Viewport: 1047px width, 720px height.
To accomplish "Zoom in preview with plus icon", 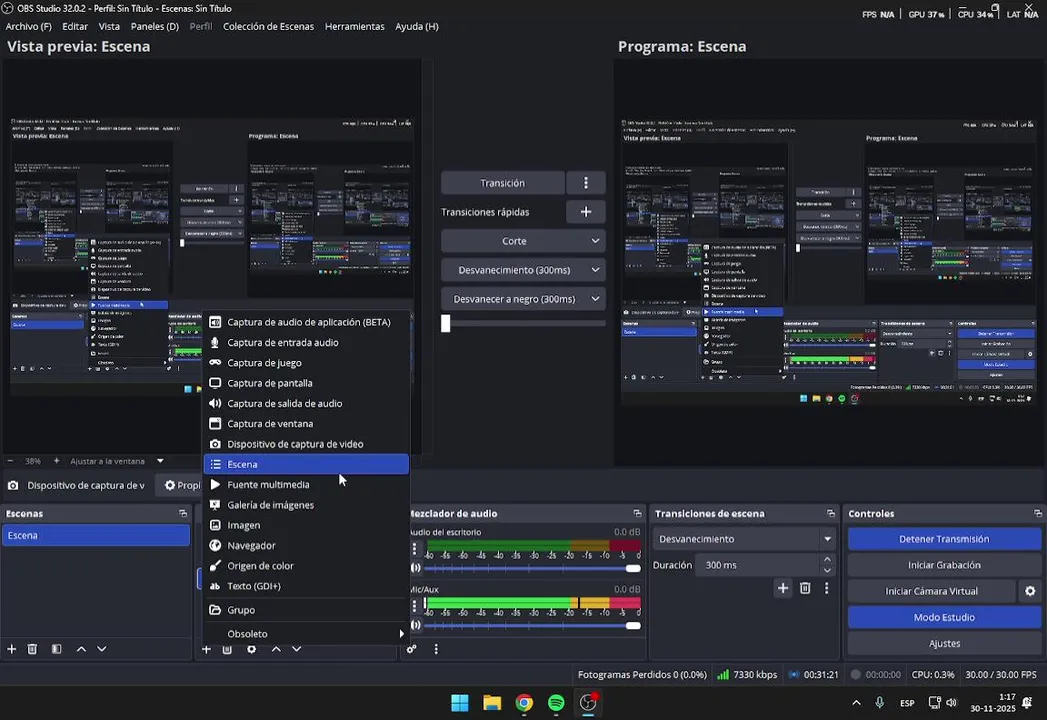I will [56, 461].
